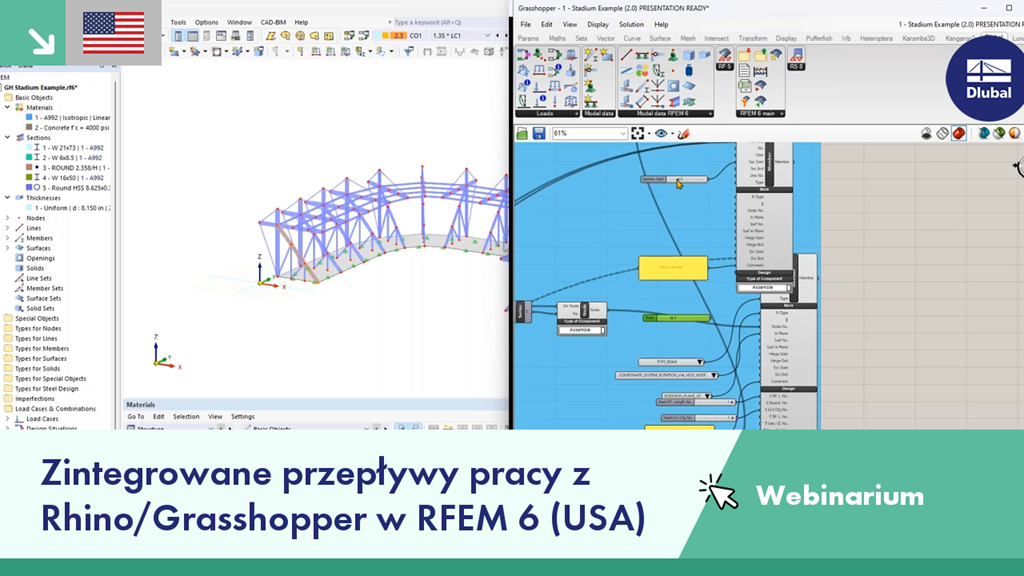Open the 61% zoom level dropdown
This screenshot has width=1024, height=576.
(622, 133)
